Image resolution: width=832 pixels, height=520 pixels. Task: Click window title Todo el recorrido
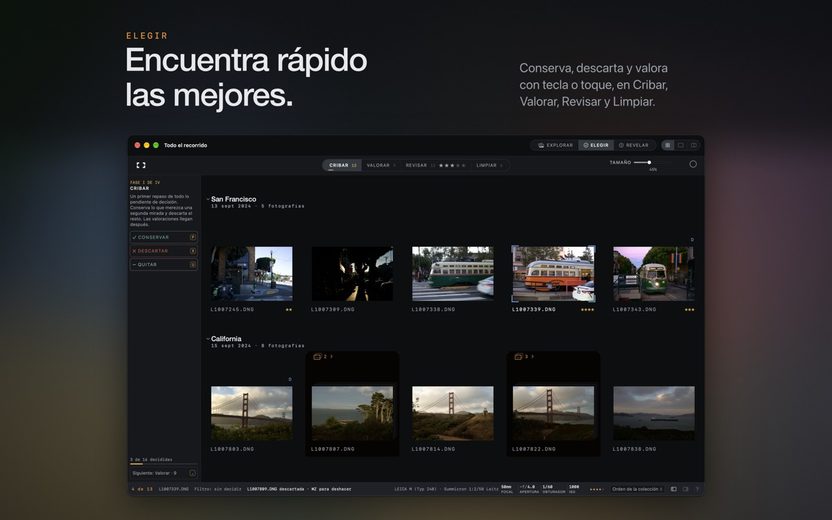point(185,145)
